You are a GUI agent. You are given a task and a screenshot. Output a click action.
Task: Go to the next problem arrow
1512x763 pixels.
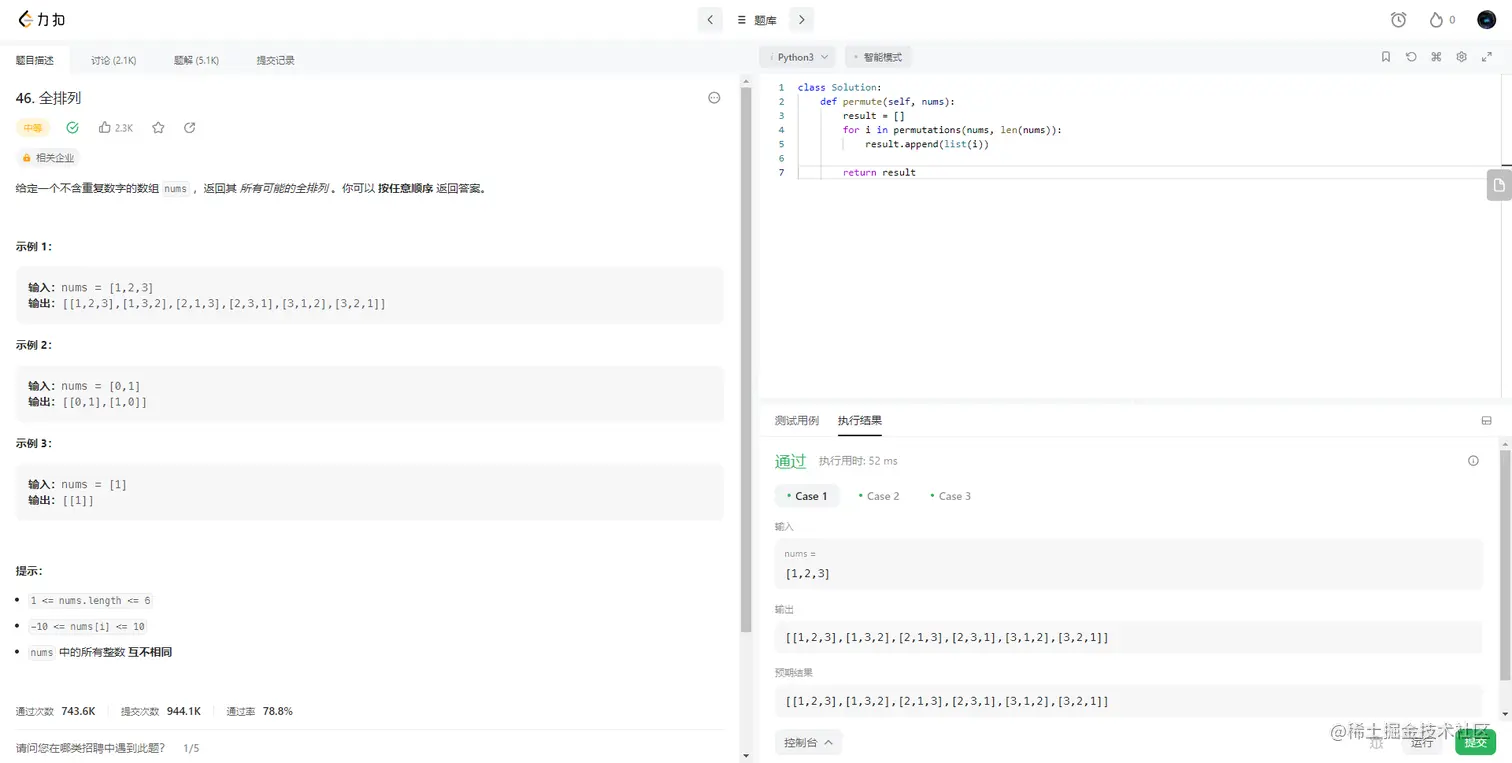801,20
